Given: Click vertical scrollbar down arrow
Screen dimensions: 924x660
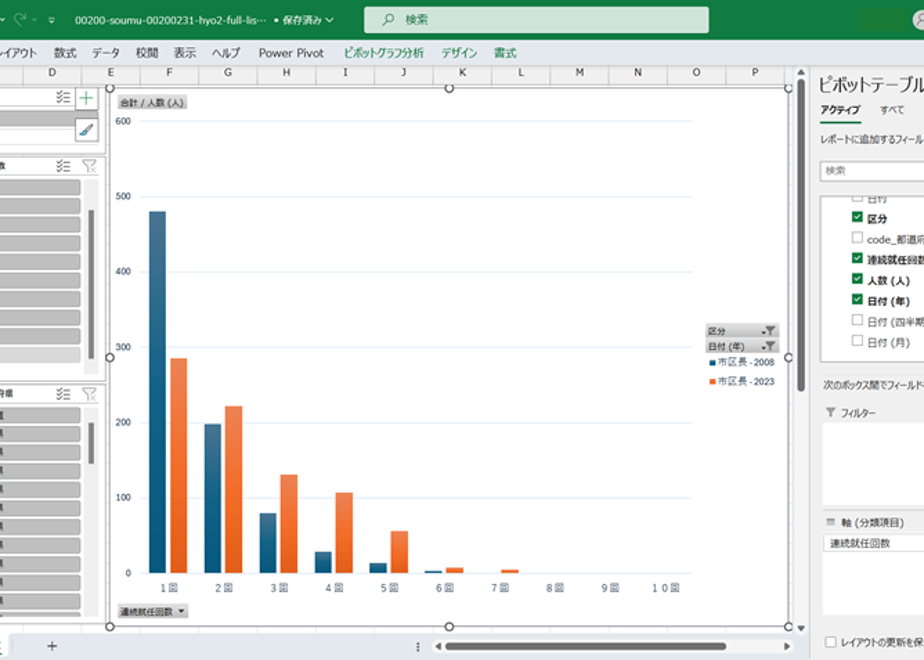Looking at the screenshot, I should pos(801,628).
